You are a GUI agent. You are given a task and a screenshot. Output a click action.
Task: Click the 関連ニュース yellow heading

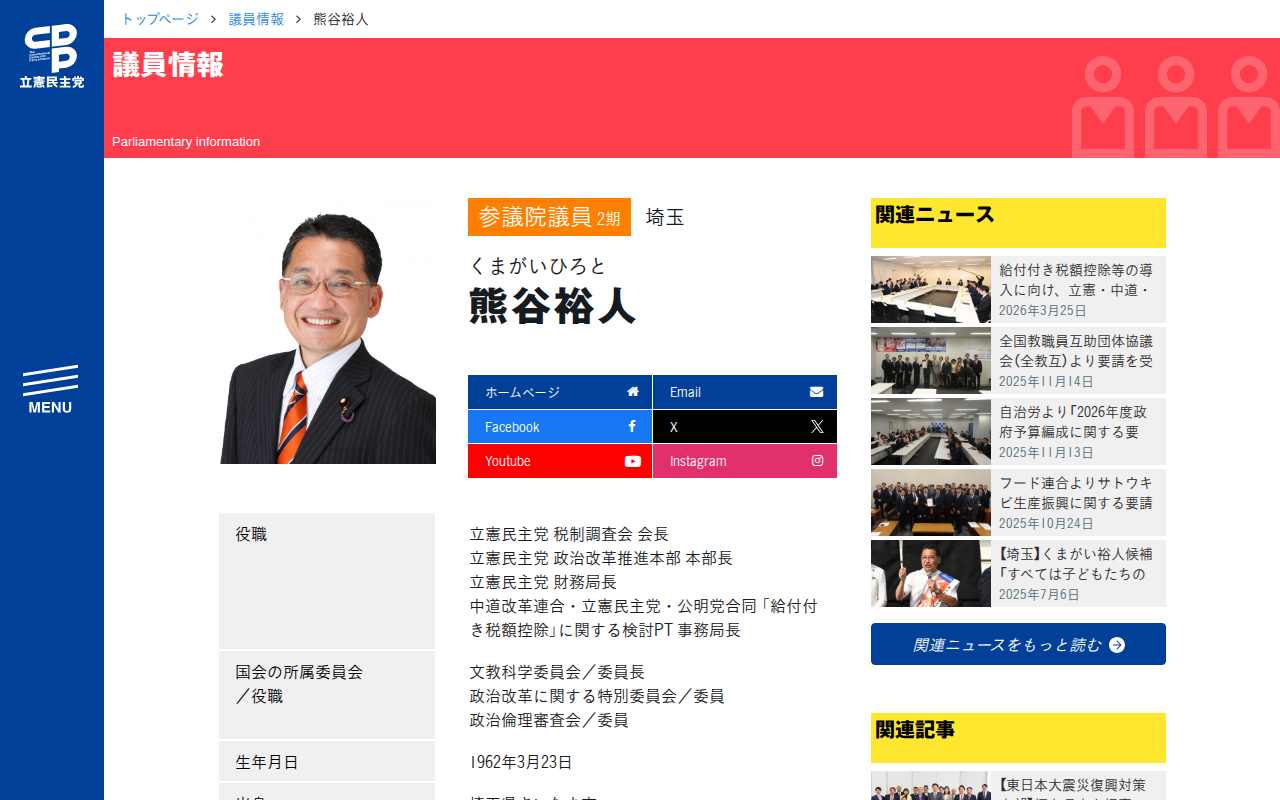[1018, 223]
